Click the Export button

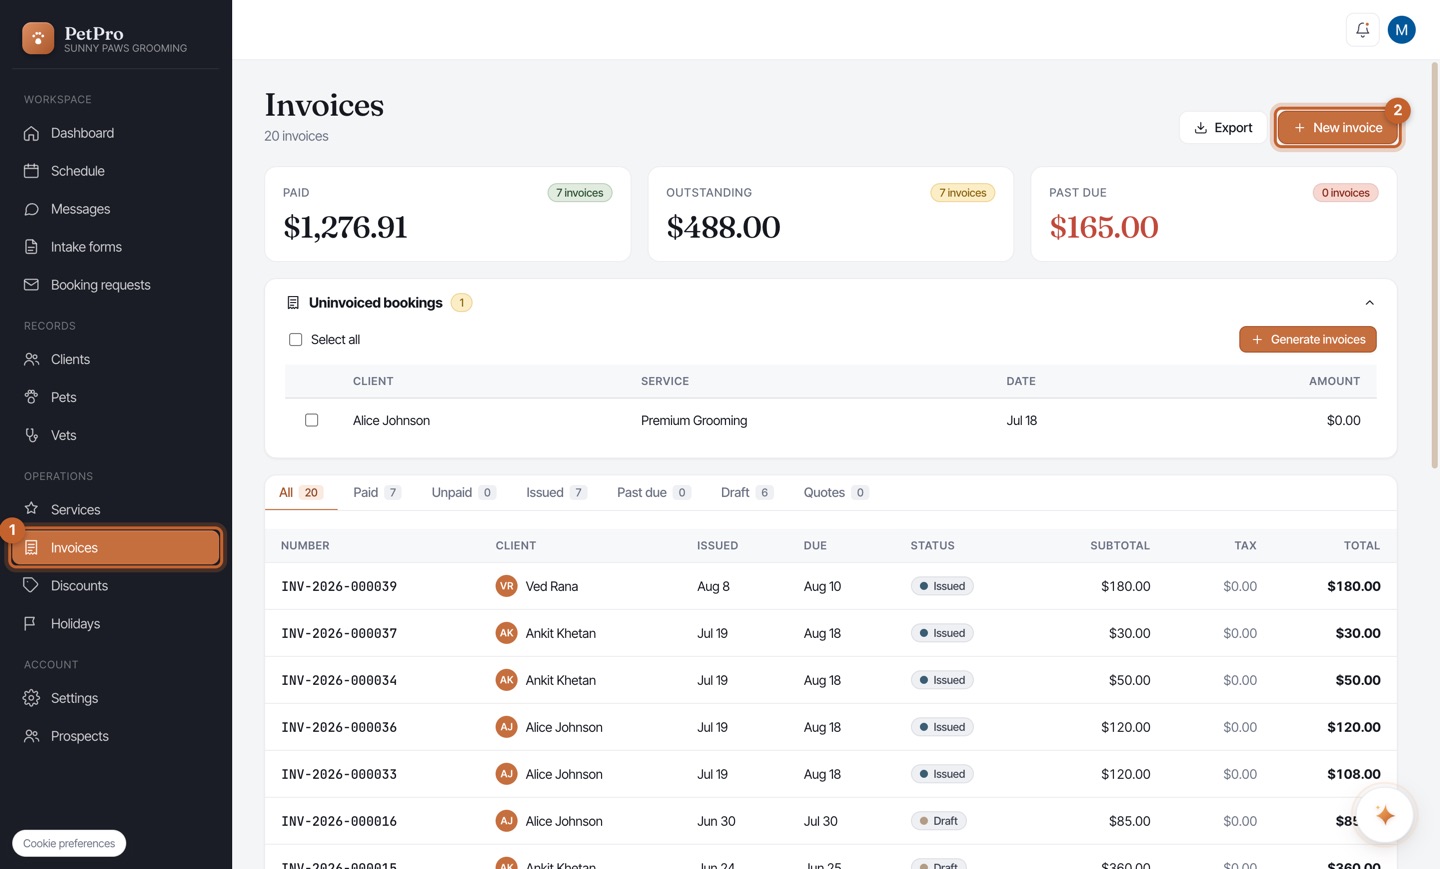click(1223, 128)
